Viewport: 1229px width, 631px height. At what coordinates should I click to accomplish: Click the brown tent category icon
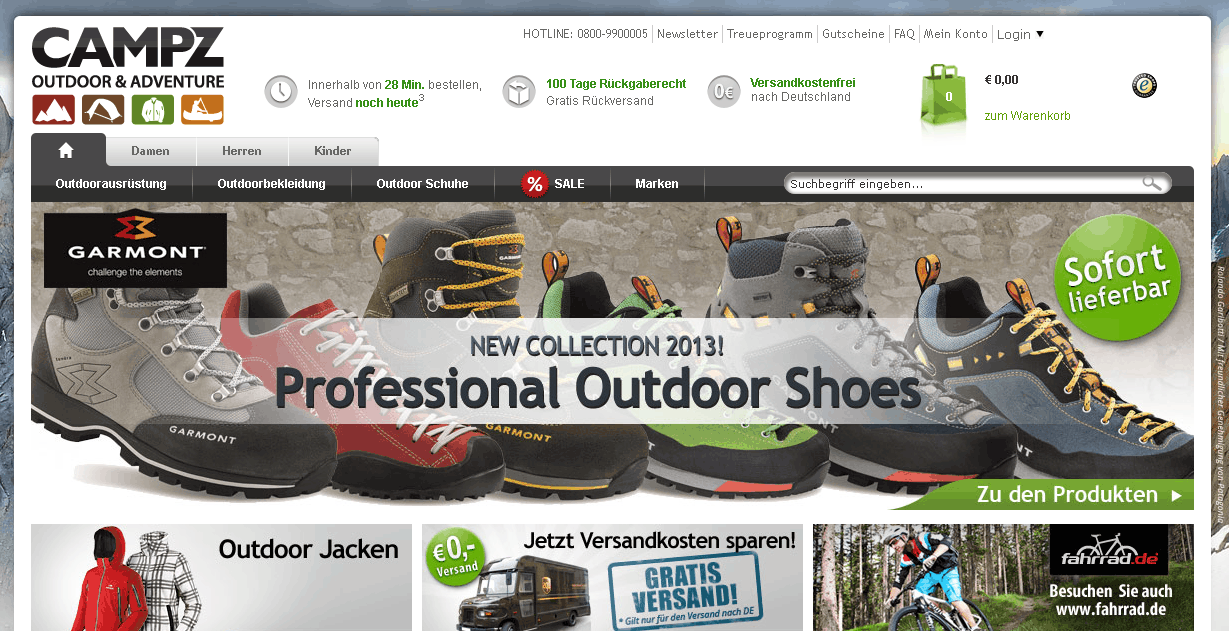103,110
